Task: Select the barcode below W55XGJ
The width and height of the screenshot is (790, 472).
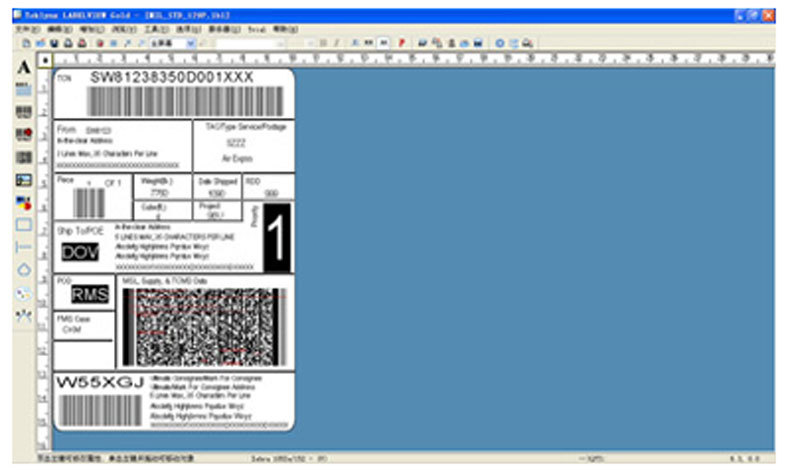Action: [100, 410]
